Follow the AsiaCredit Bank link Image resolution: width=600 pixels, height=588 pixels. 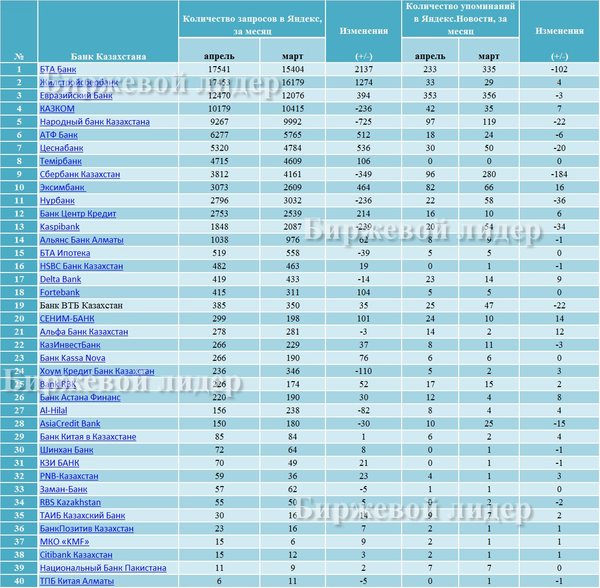[x=70, y=423]
